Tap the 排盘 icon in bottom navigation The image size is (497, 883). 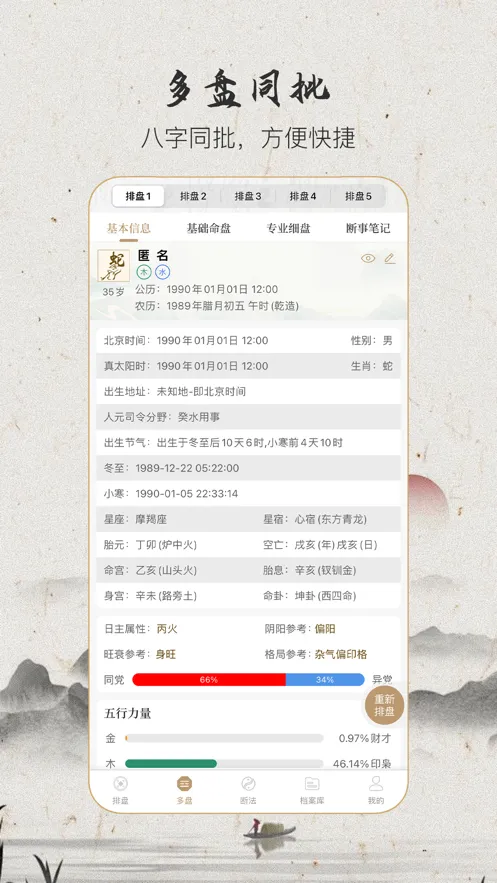(120, 783)
